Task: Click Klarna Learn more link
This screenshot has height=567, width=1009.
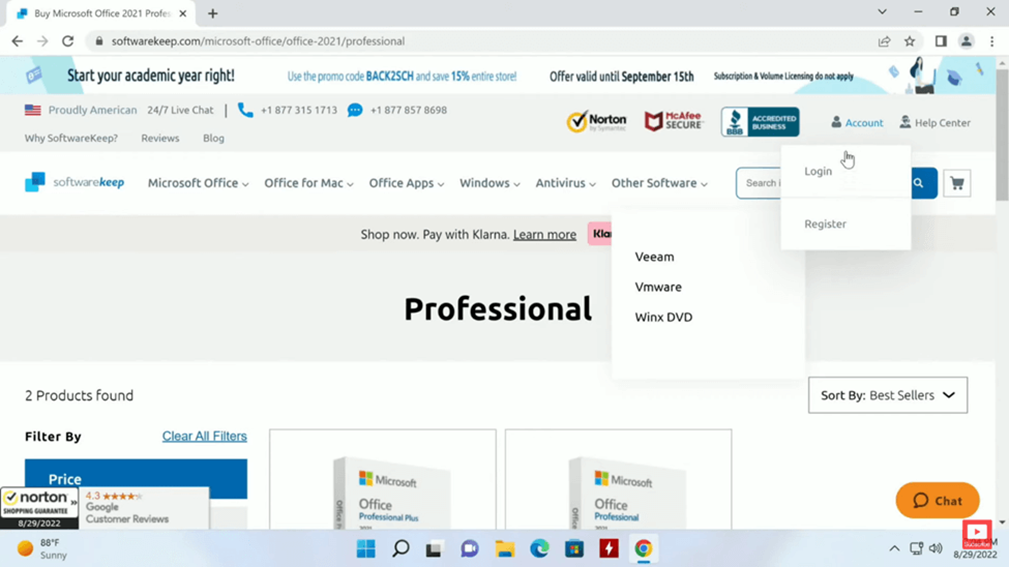Action: (x=544, y=234)
